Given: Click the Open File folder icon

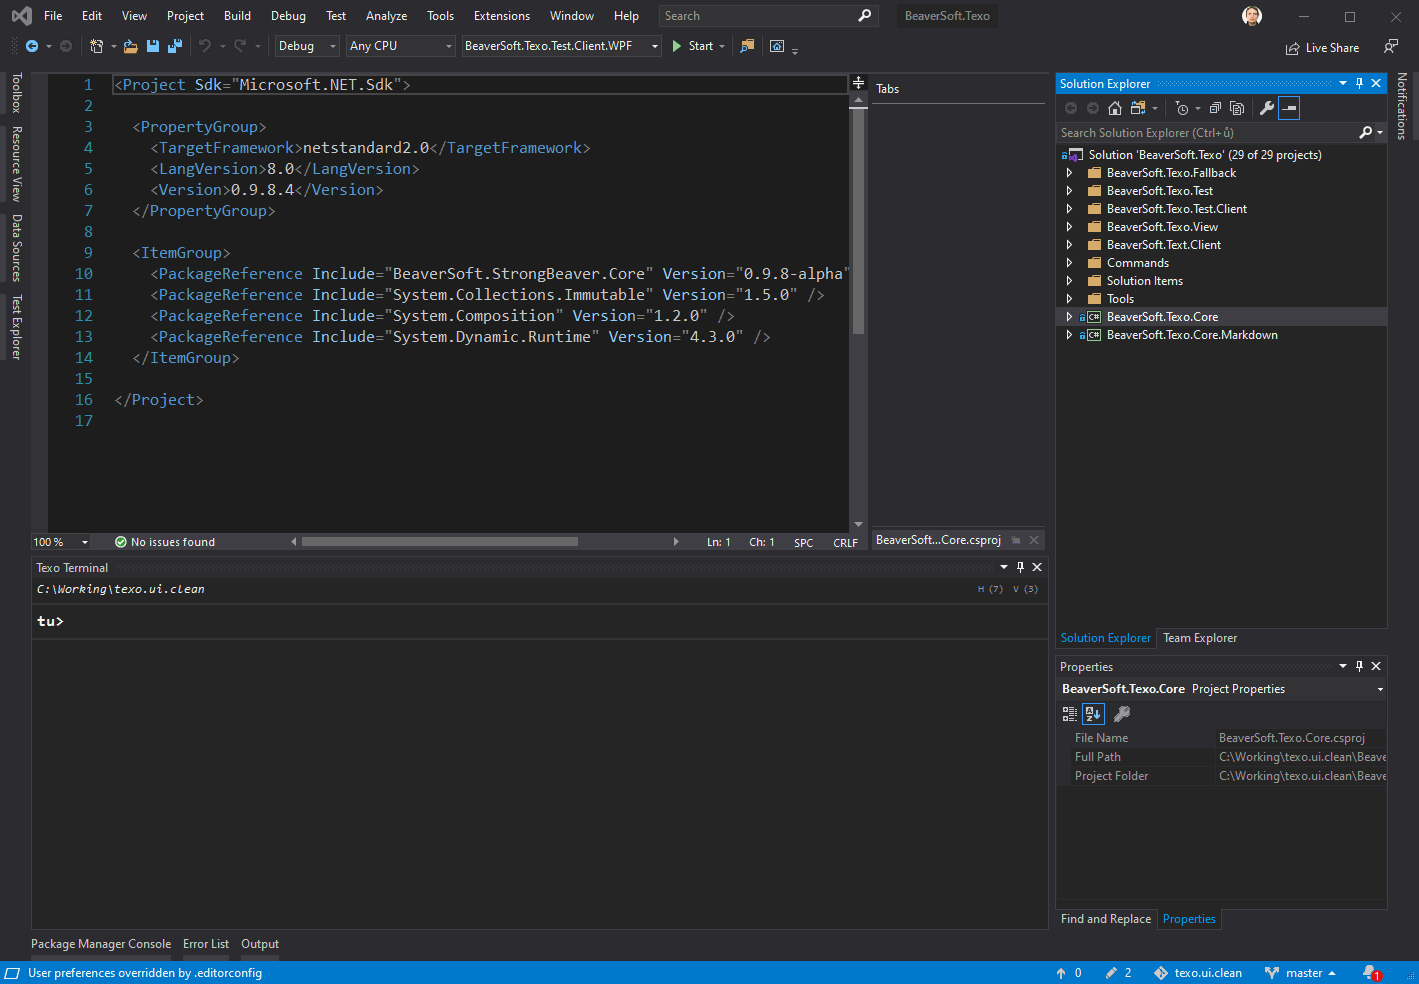Looking at the screenshot, I should 131,46.
